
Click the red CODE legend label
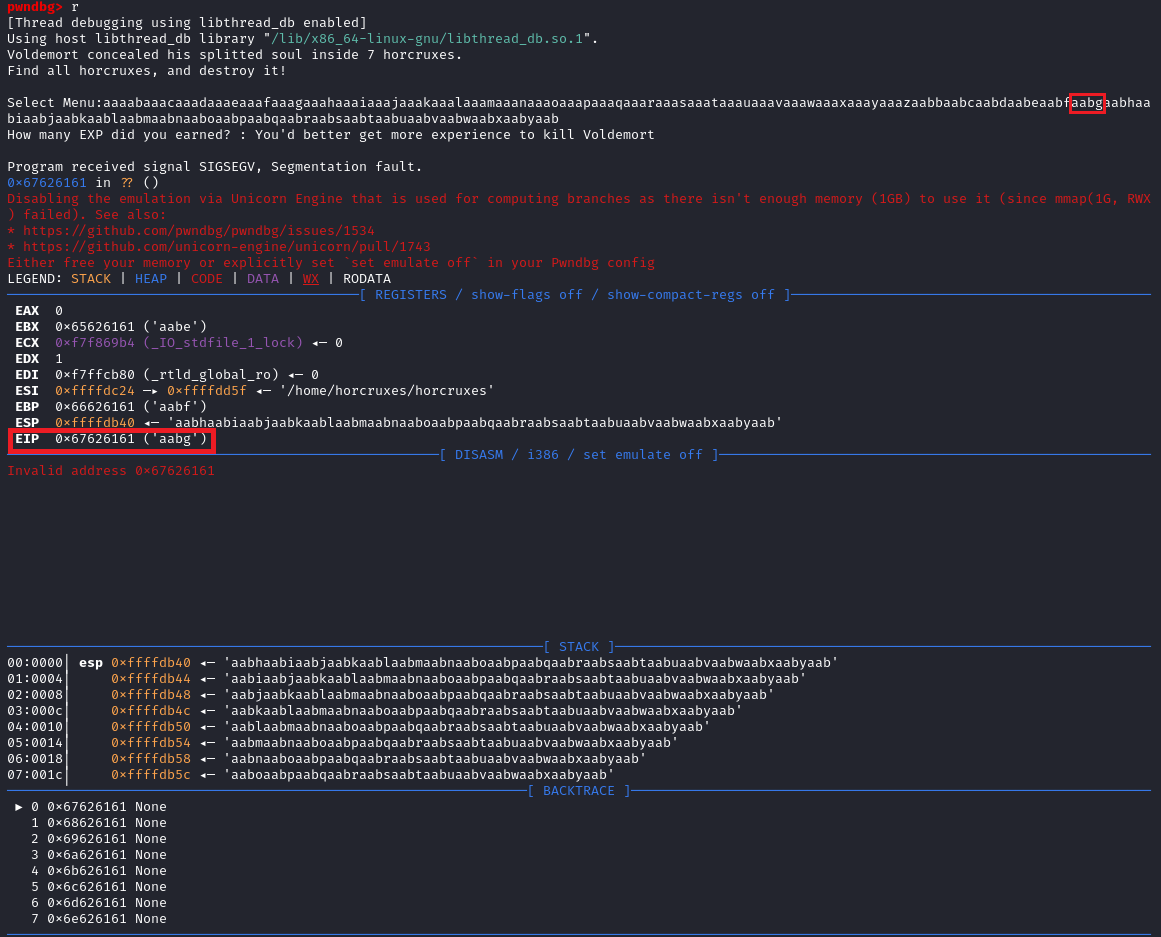tap(207, 279)
